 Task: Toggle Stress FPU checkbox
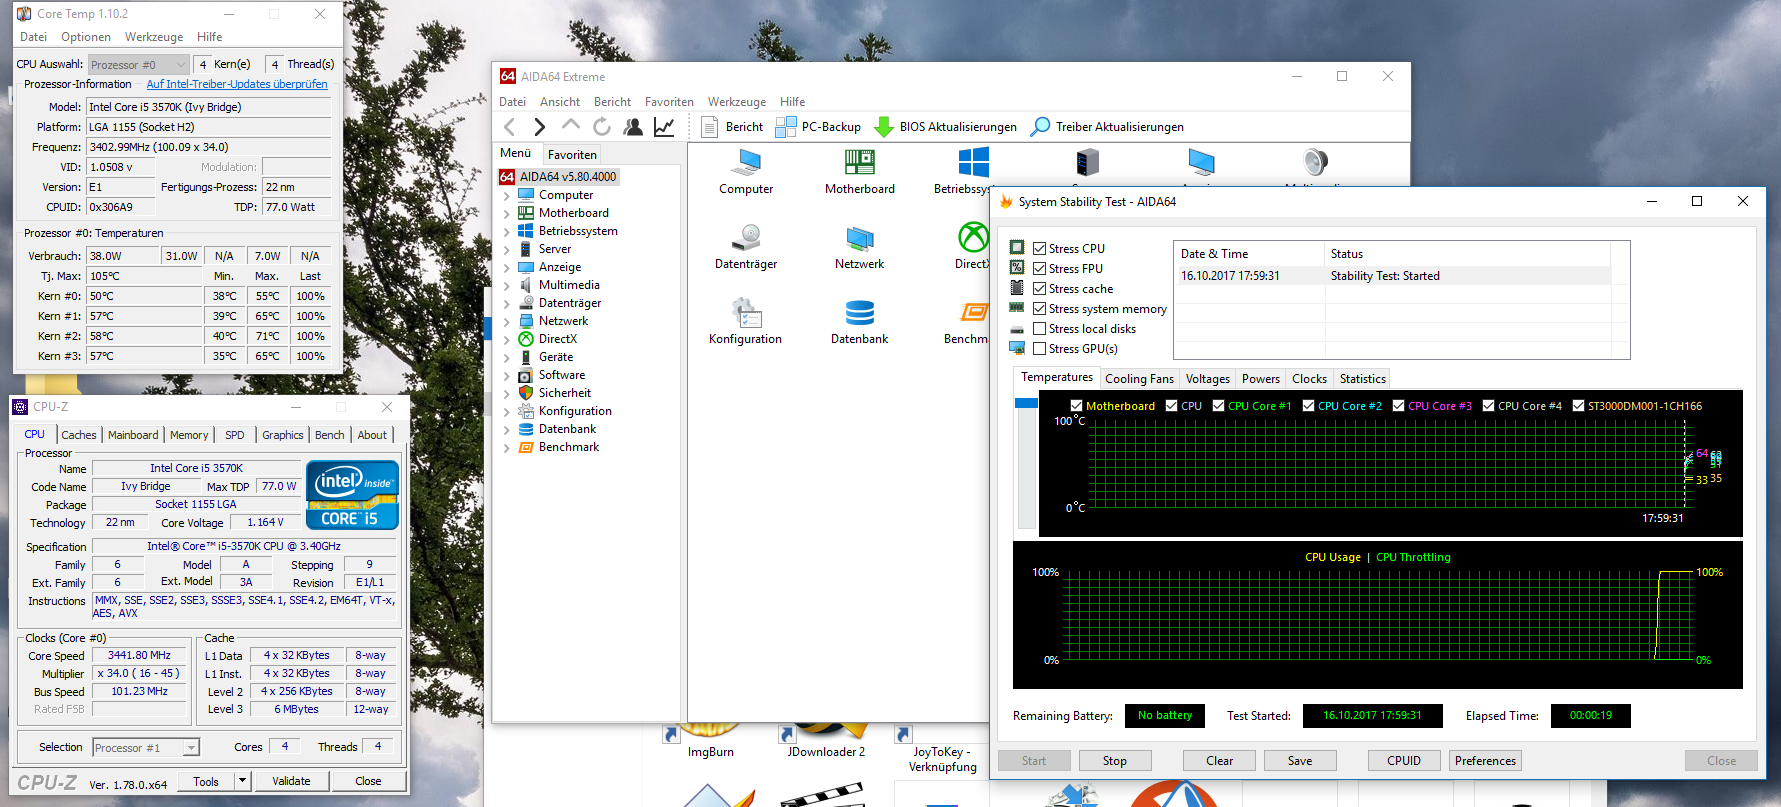(x=1040, y=269)
